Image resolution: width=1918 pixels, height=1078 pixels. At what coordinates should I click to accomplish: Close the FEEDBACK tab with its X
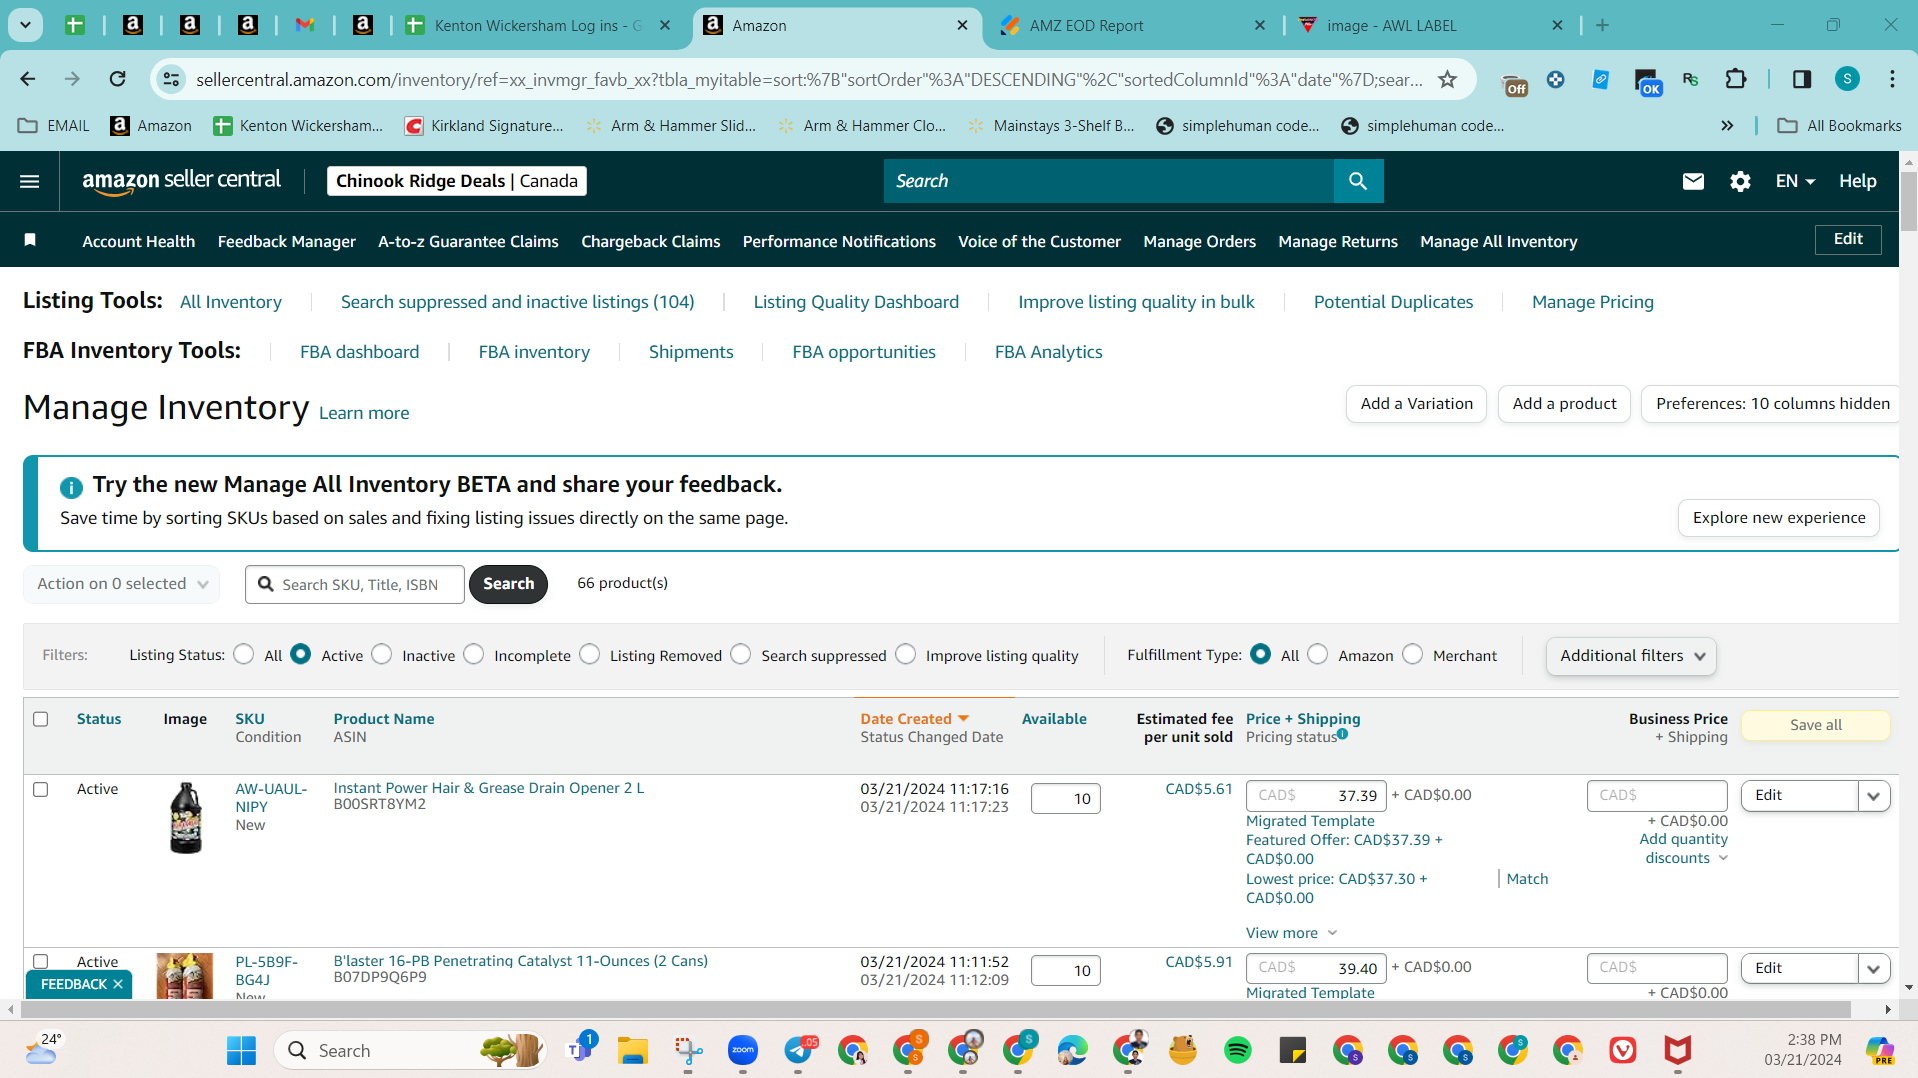(x=118, y=984)
